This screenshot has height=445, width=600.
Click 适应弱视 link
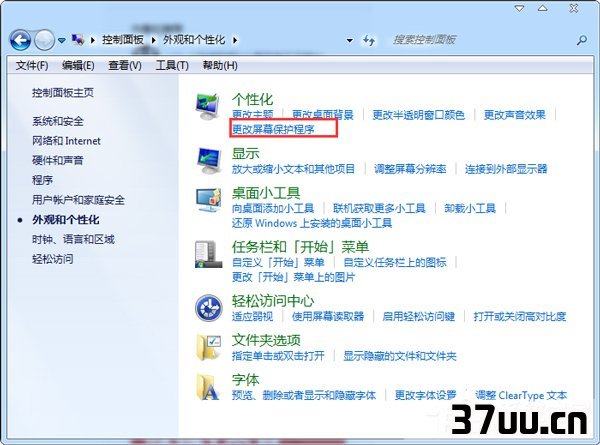253,316
